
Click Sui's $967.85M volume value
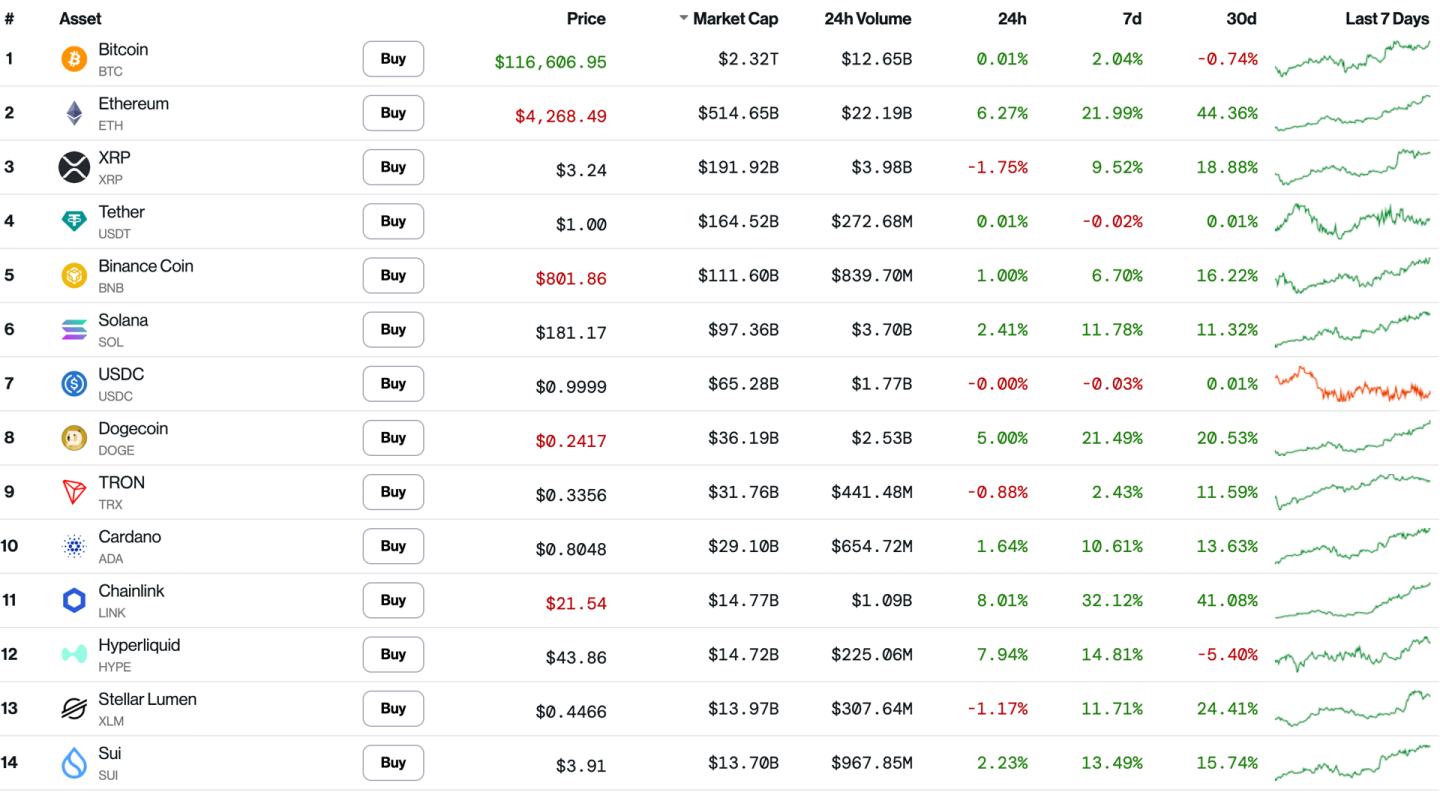click(x=871, y=762)
